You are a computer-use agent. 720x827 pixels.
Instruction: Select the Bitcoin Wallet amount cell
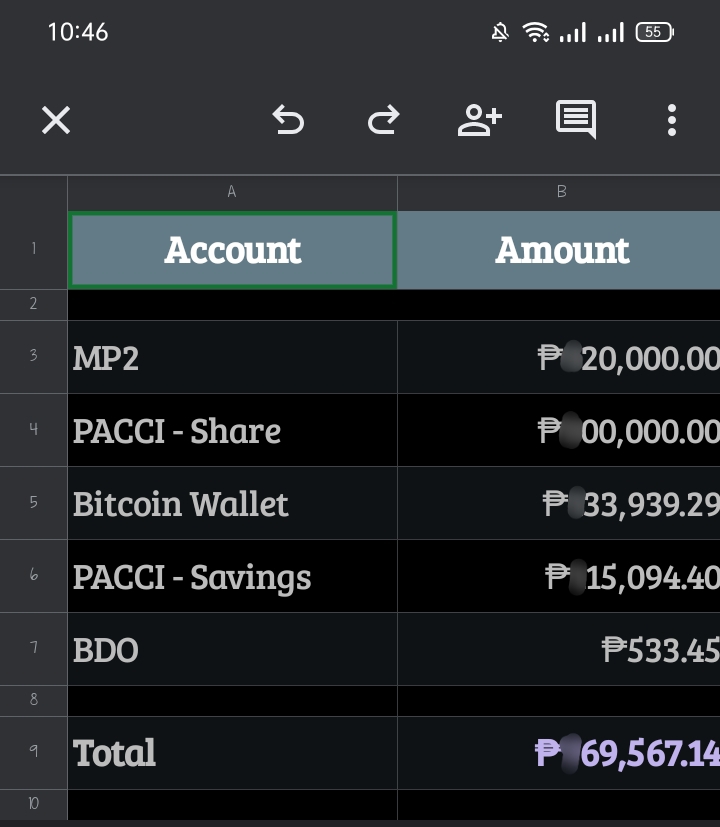click(559, 503)
